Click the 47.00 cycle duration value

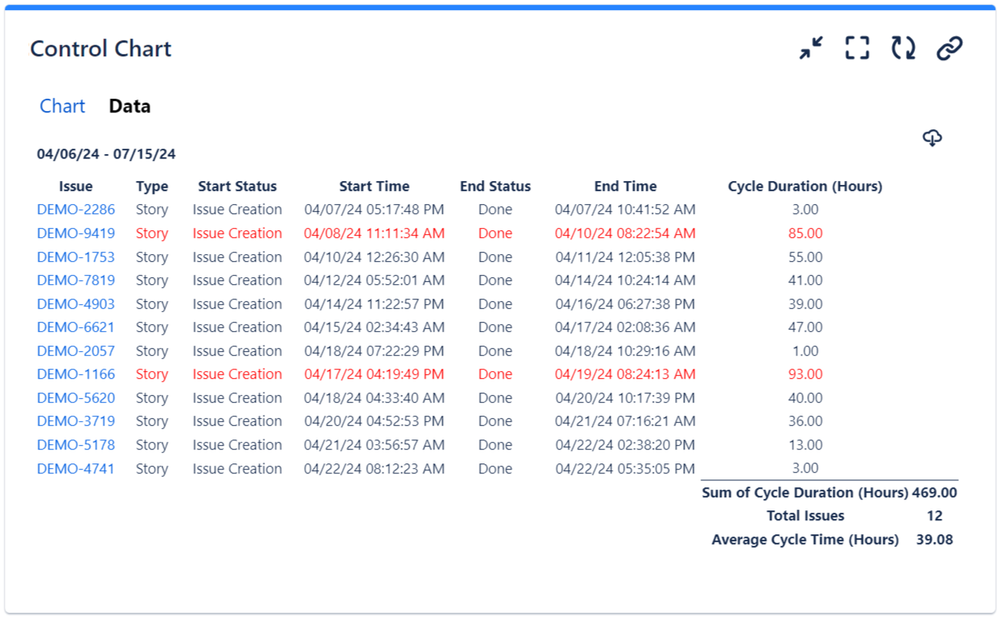[x=805, y=327]
